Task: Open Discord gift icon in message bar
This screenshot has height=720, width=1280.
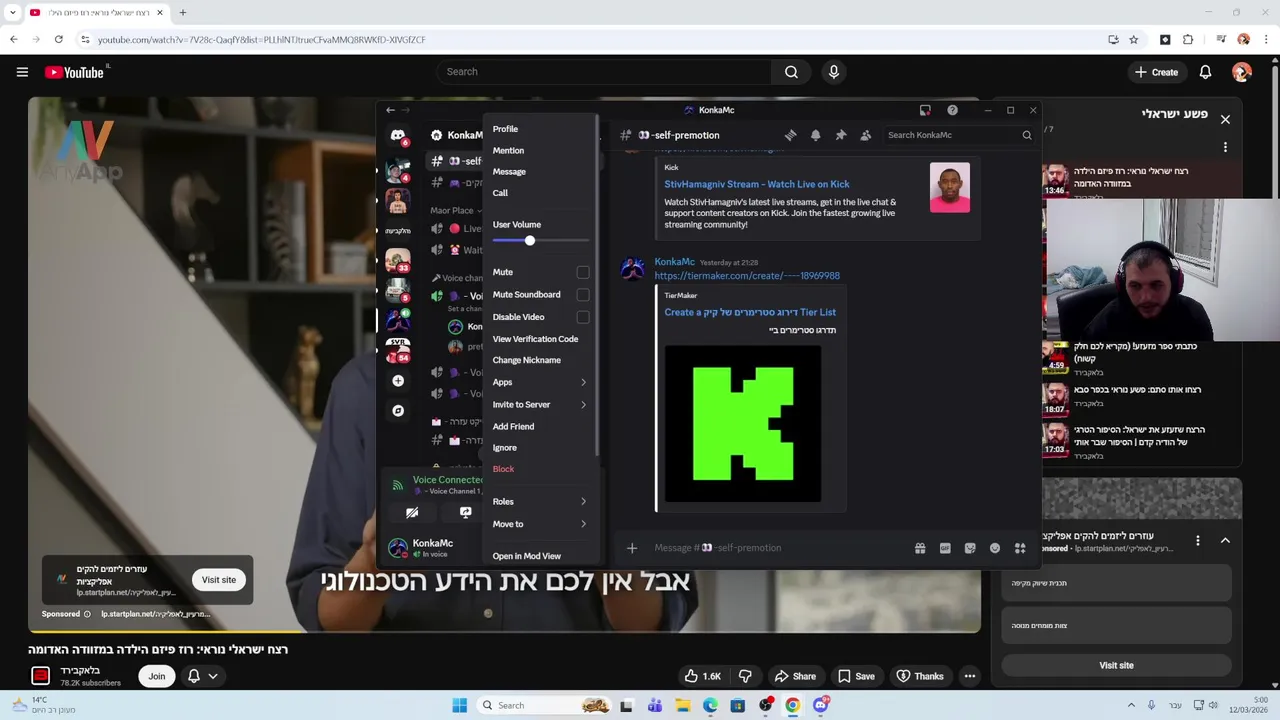Action: point(920,548)
